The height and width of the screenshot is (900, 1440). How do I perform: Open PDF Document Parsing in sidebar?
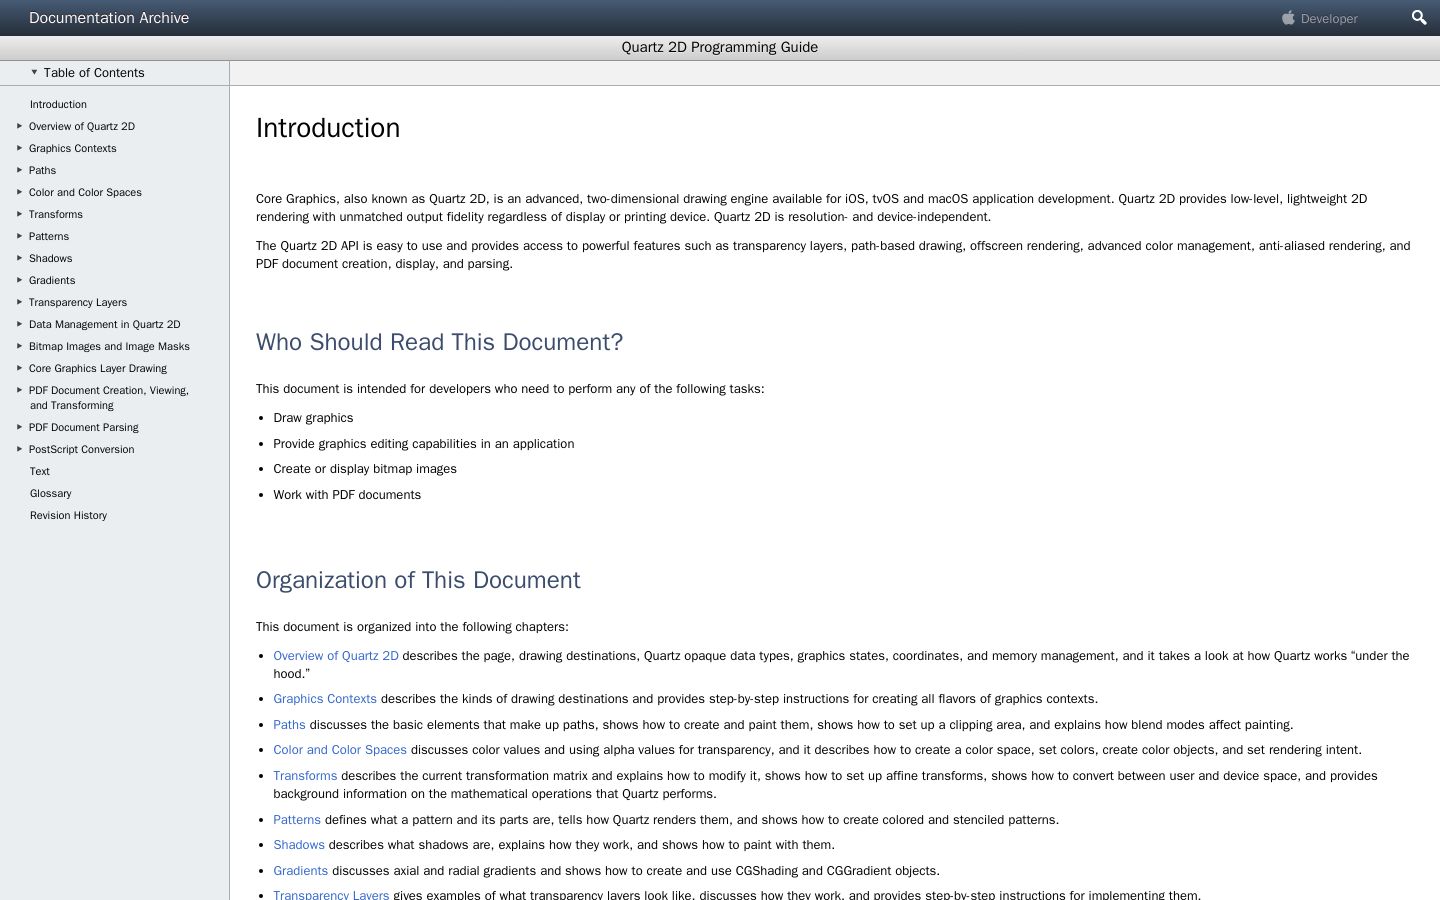tap(84, 427)
